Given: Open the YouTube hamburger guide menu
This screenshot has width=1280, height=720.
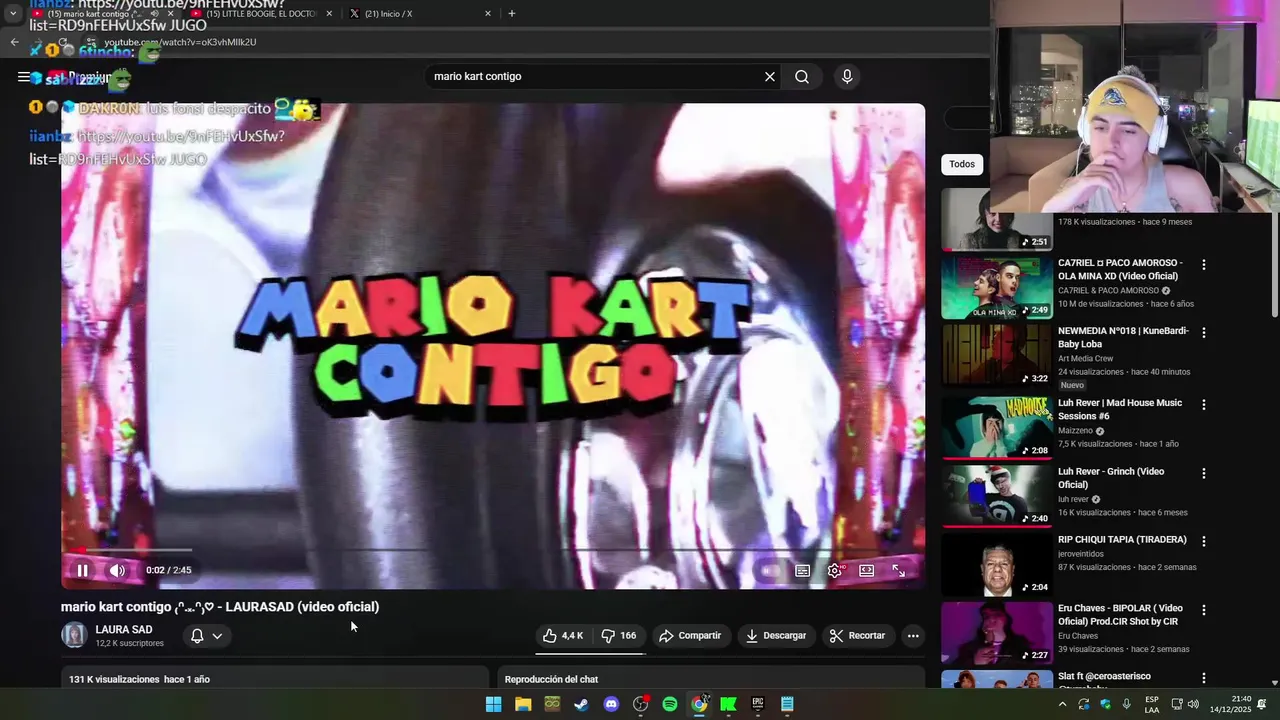Looking at the screenshot, I should point(23,77).
